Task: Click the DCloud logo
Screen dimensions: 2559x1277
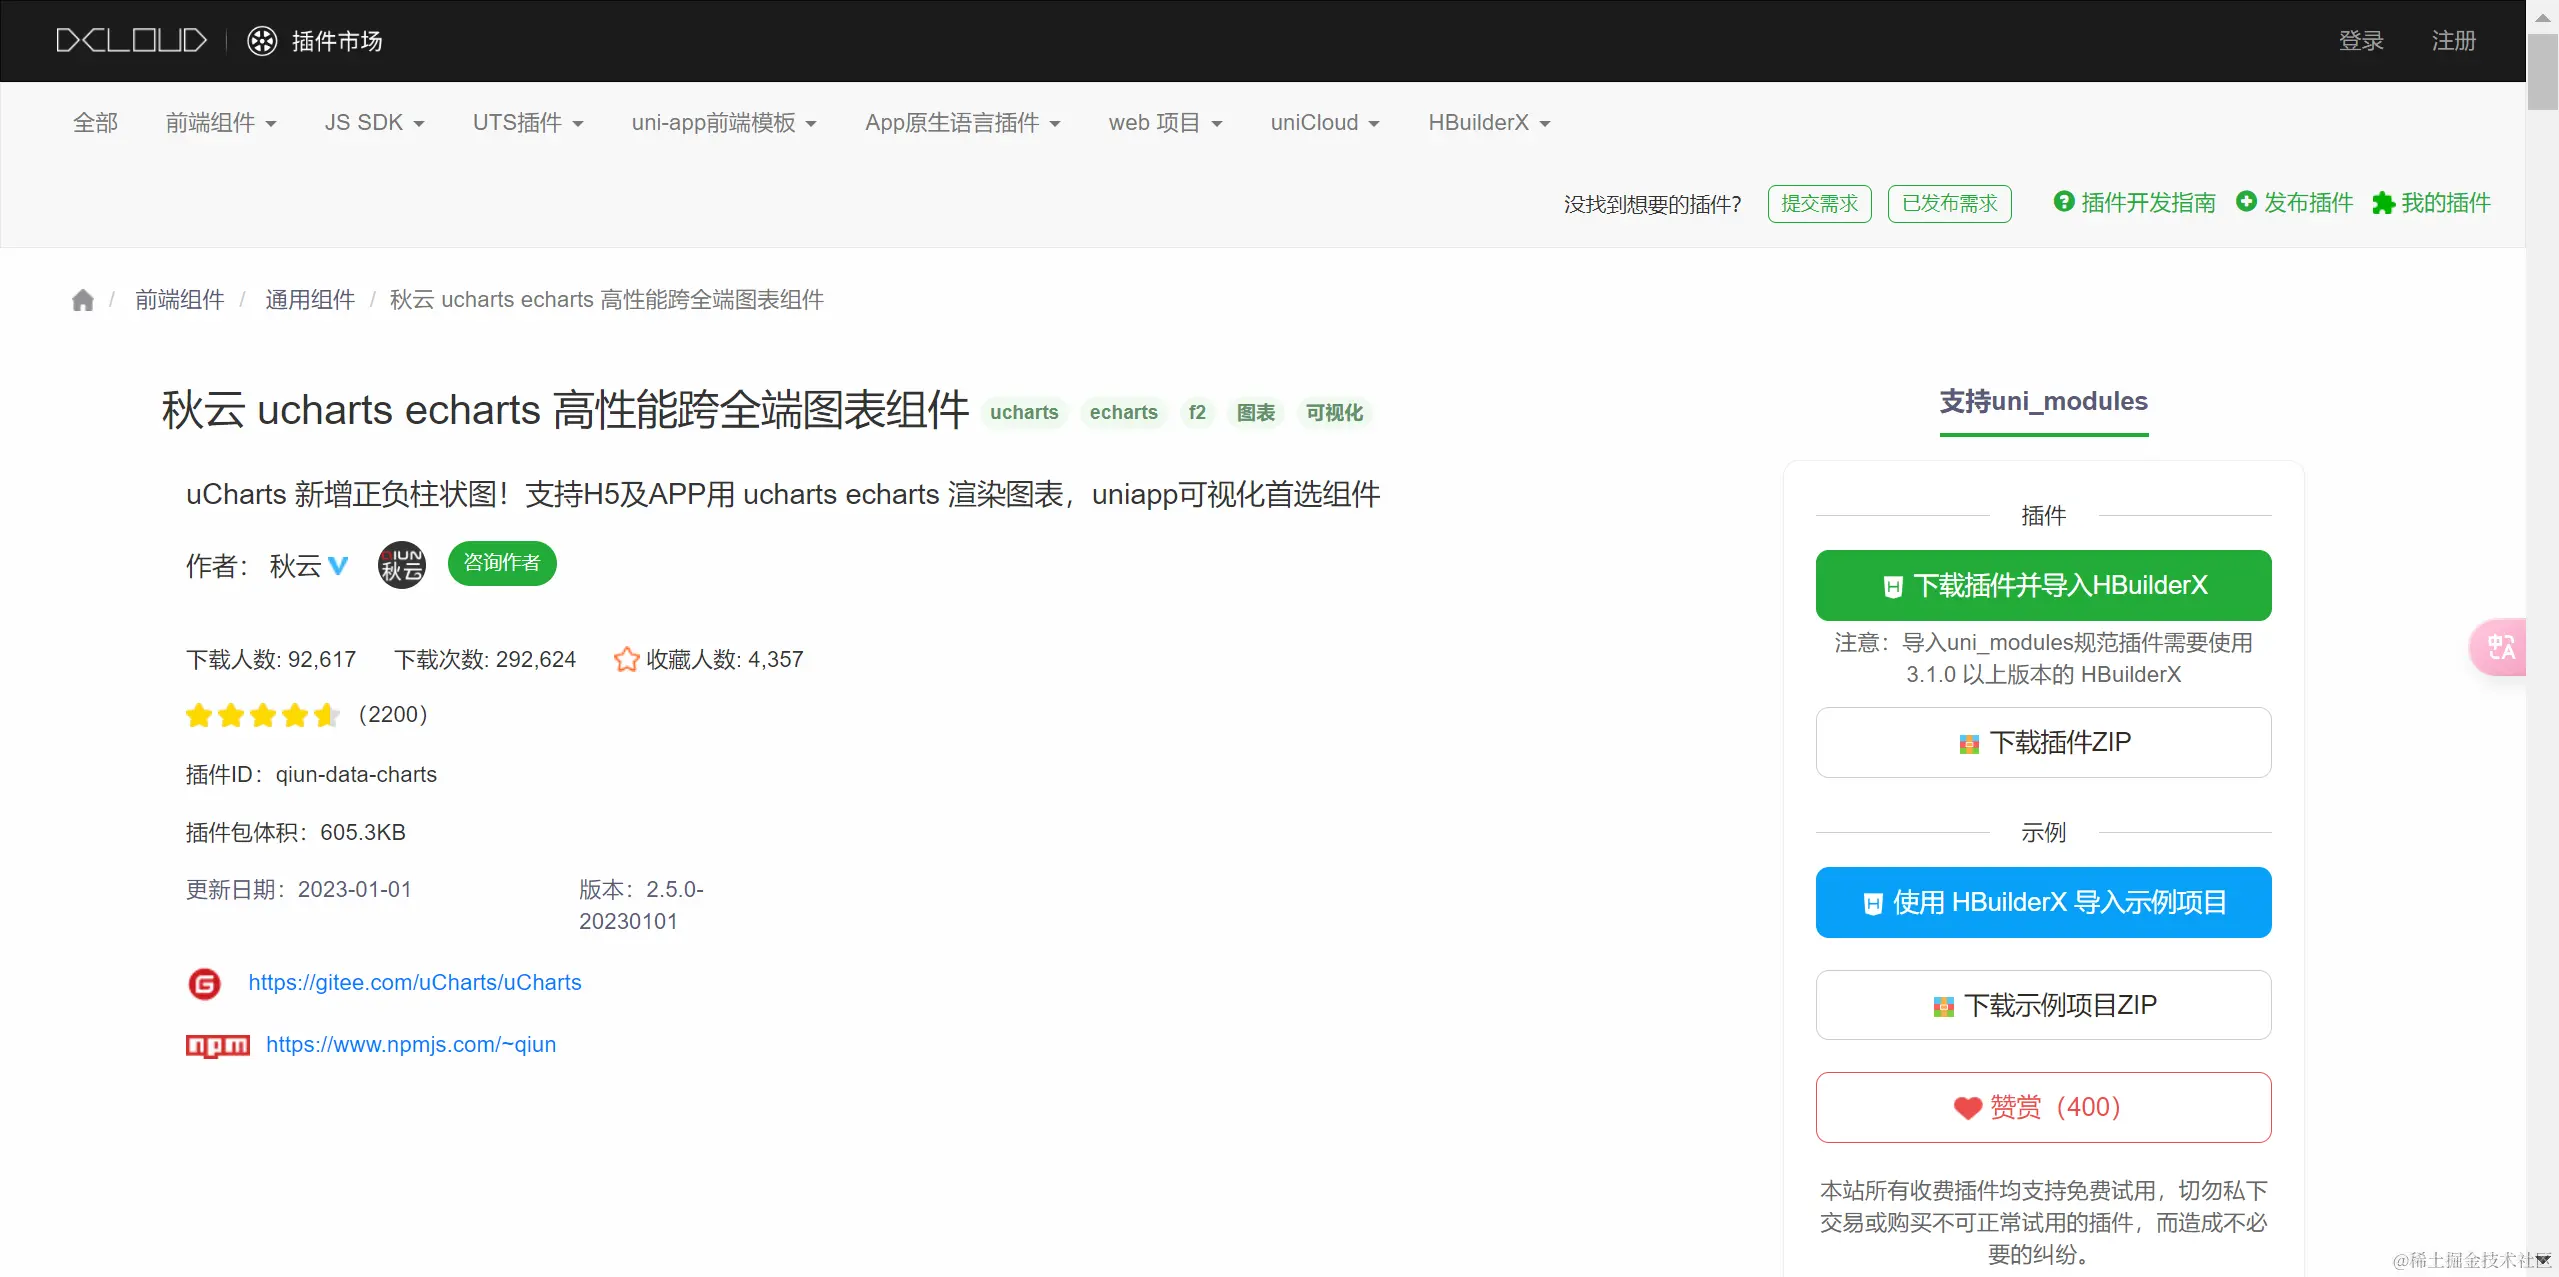Action: coord(131,40)
